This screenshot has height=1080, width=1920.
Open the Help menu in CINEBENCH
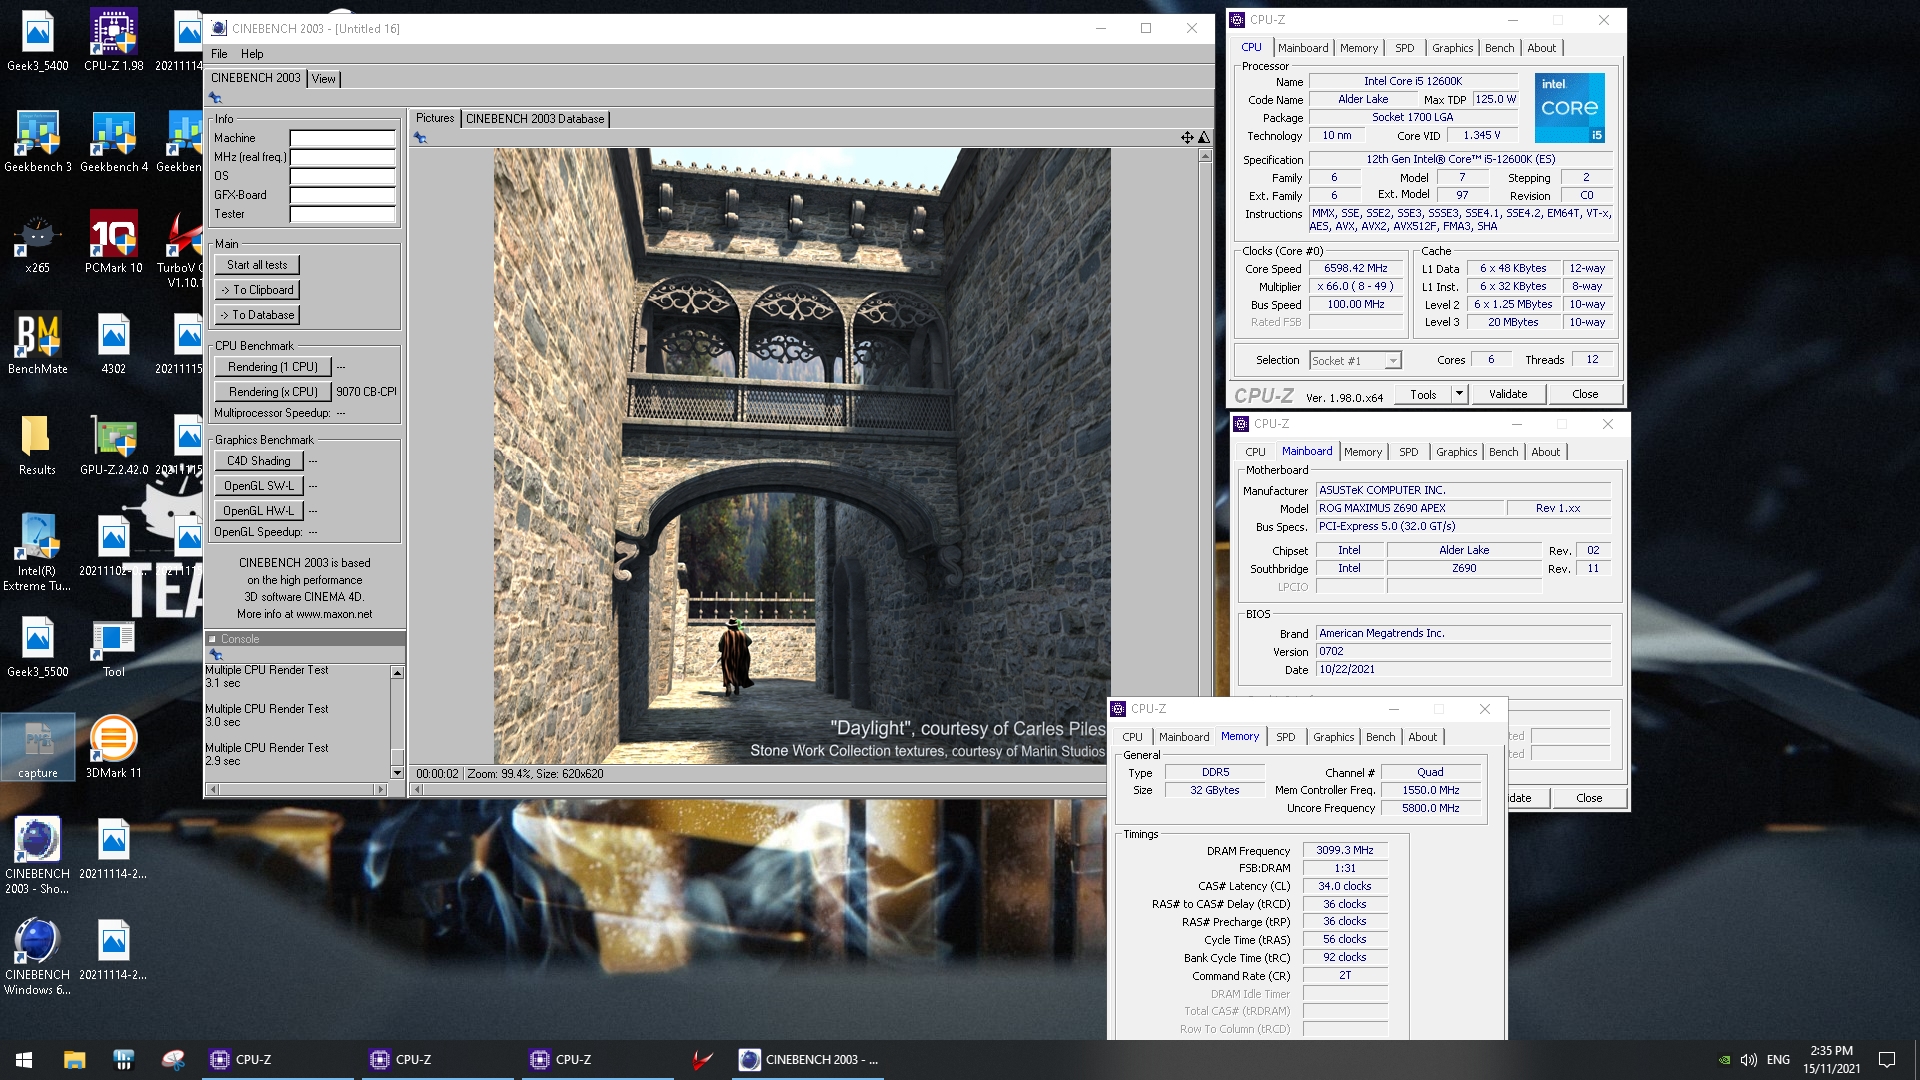252,54
